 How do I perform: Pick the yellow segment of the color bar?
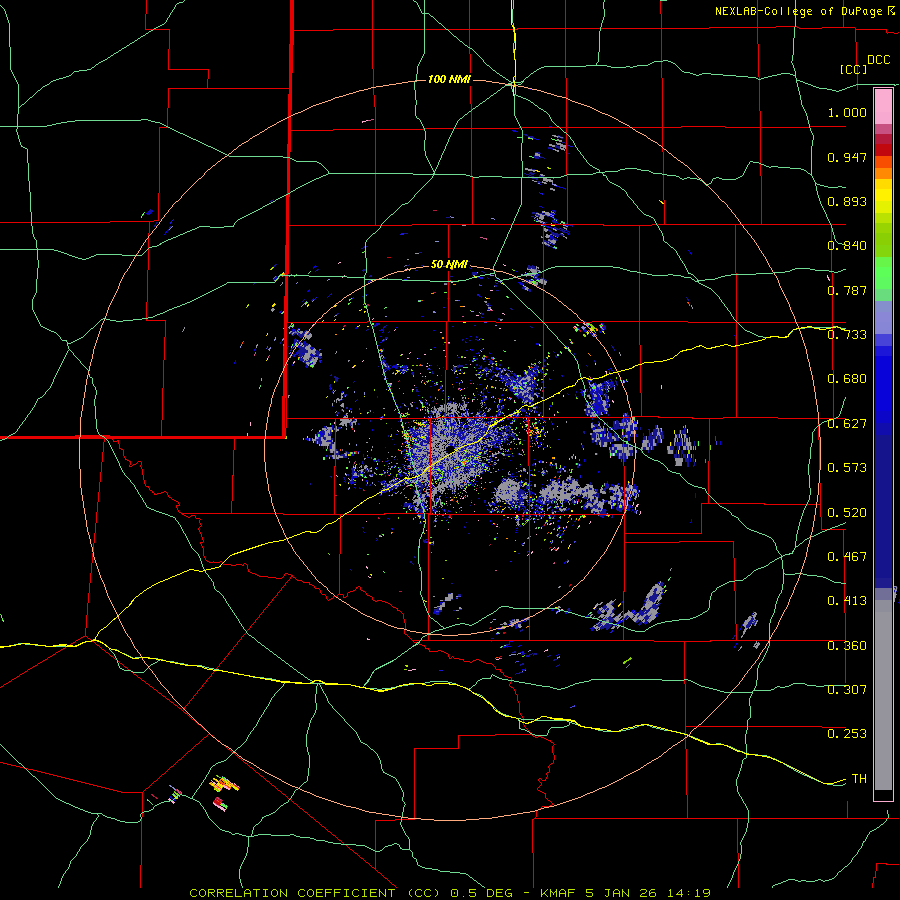click(x=883, y=196)
